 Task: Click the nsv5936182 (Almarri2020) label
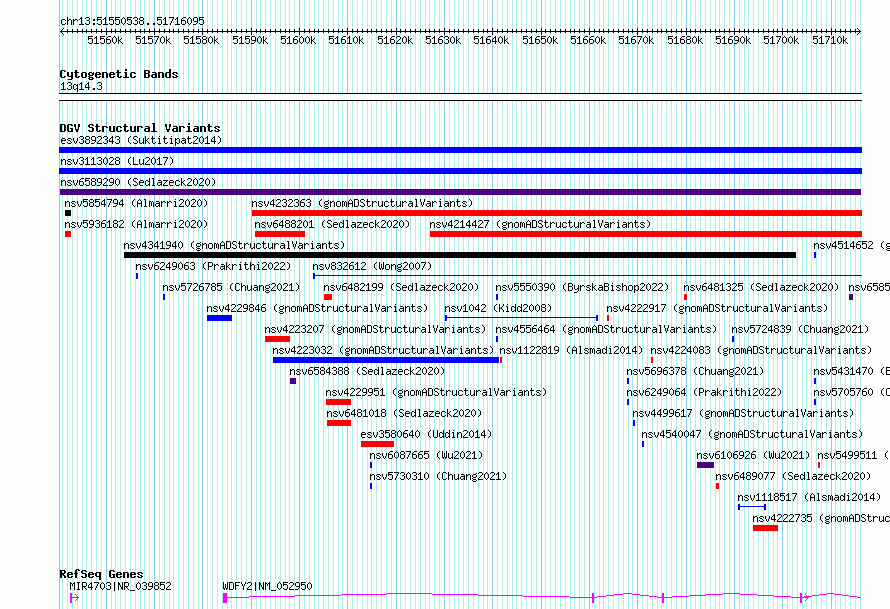point(136,224)
